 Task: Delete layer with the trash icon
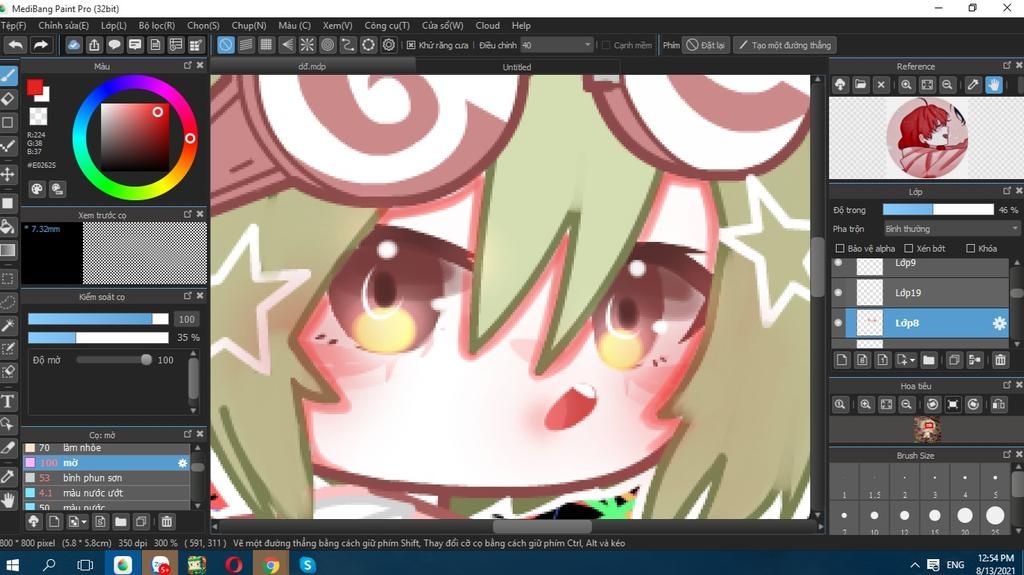click(x=1000, y=360)
